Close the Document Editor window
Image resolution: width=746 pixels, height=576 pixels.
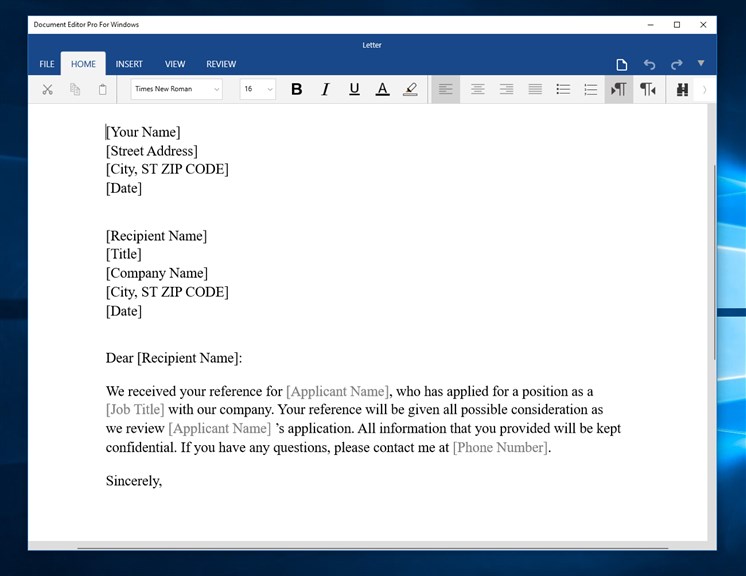click(x=703, y=25)
